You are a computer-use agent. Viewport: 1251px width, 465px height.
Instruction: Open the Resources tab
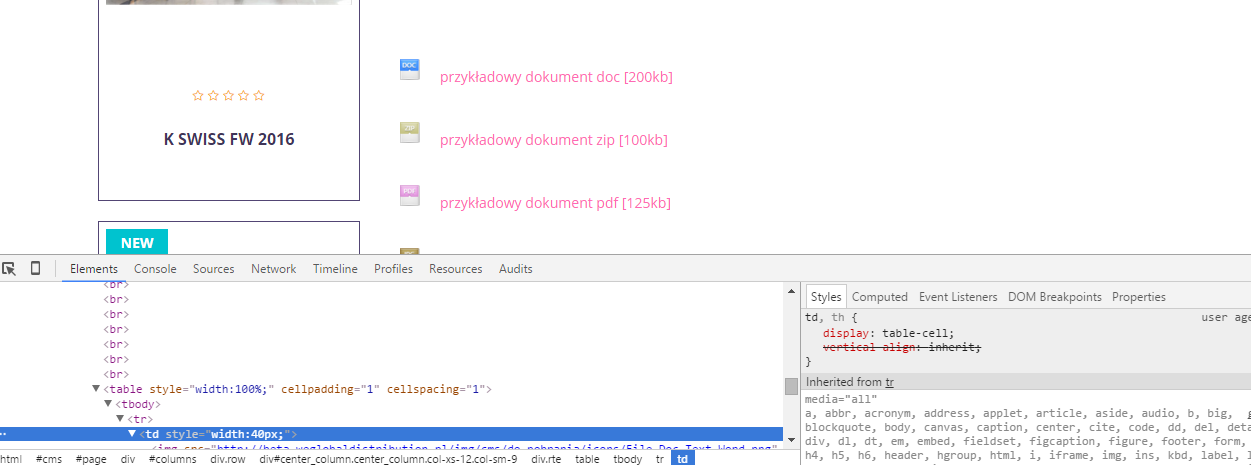[456, 269]
